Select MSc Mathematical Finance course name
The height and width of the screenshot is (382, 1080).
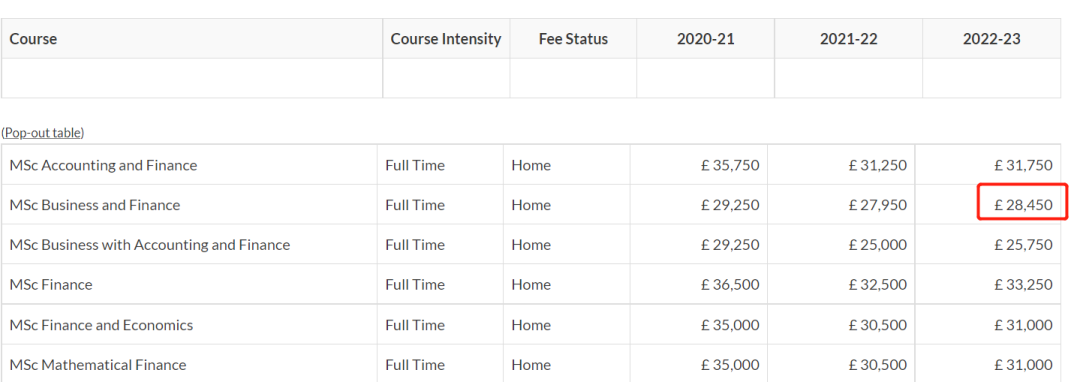(x=98, y=365)
